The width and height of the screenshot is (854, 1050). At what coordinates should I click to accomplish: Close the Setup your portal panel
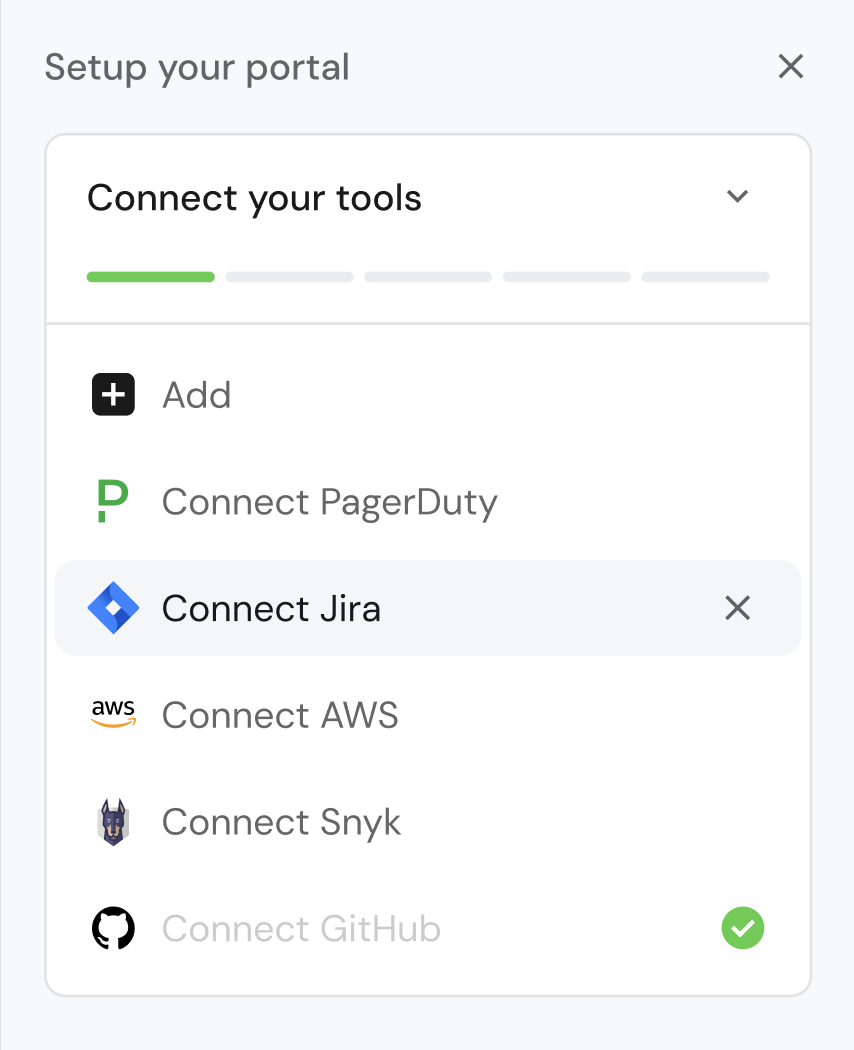790,67
